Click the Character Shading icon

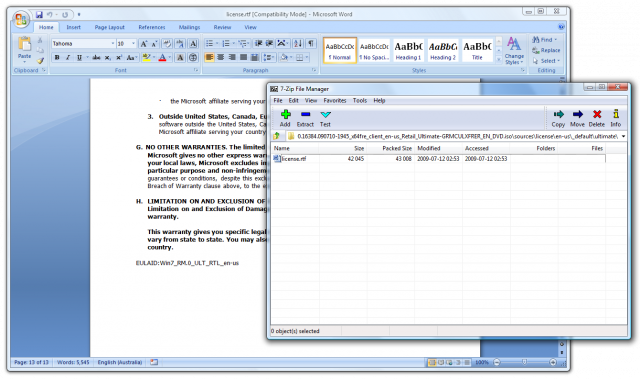tap(180, 58)
